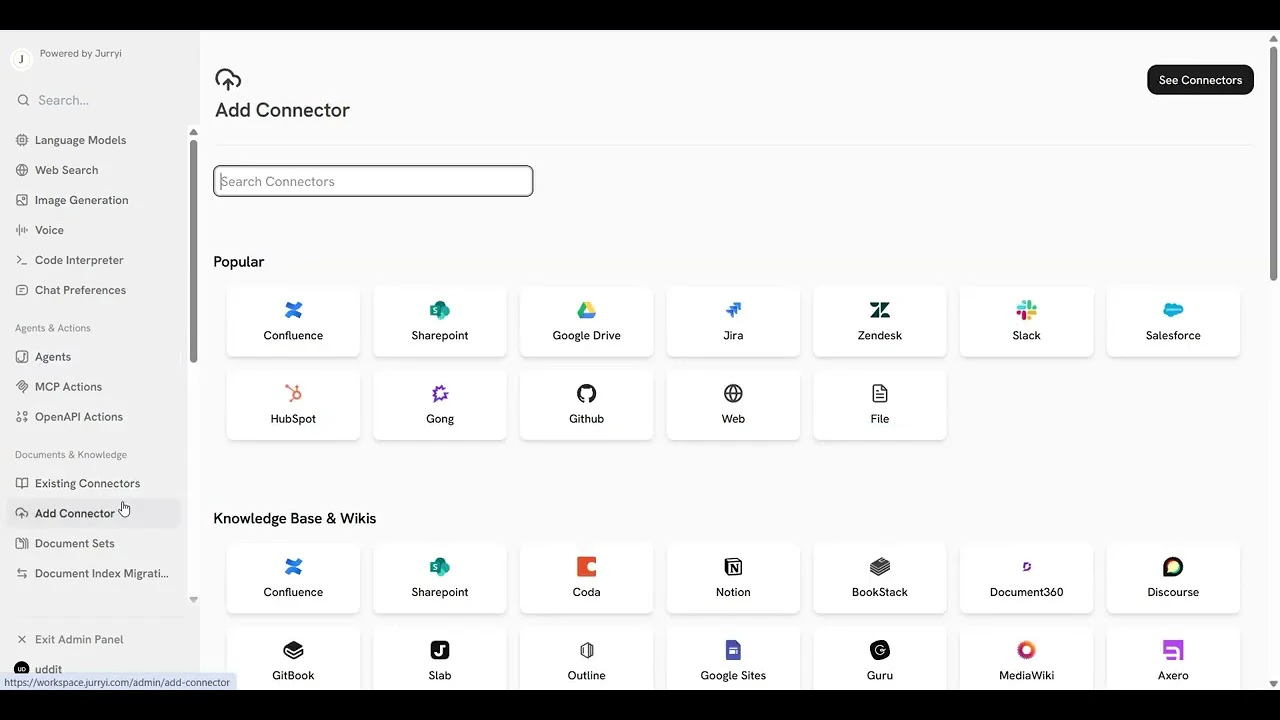The image size is (1280, 720).
Task: Pick the Zendesk connector
Action: coord(880,322)
